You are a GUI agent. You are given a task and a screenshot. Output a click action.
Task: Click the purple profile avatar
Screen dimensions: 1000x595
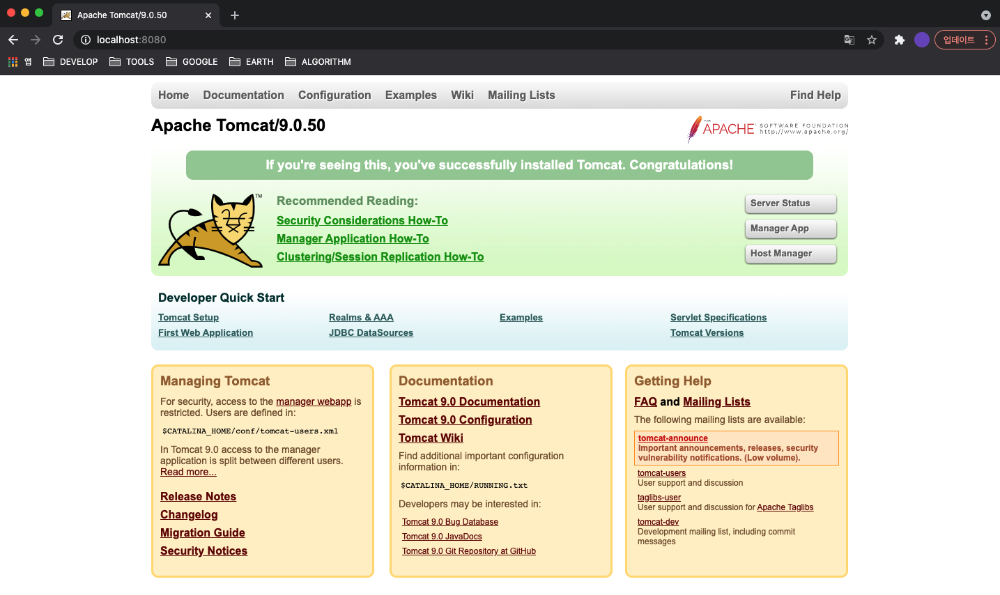[922, 40]
